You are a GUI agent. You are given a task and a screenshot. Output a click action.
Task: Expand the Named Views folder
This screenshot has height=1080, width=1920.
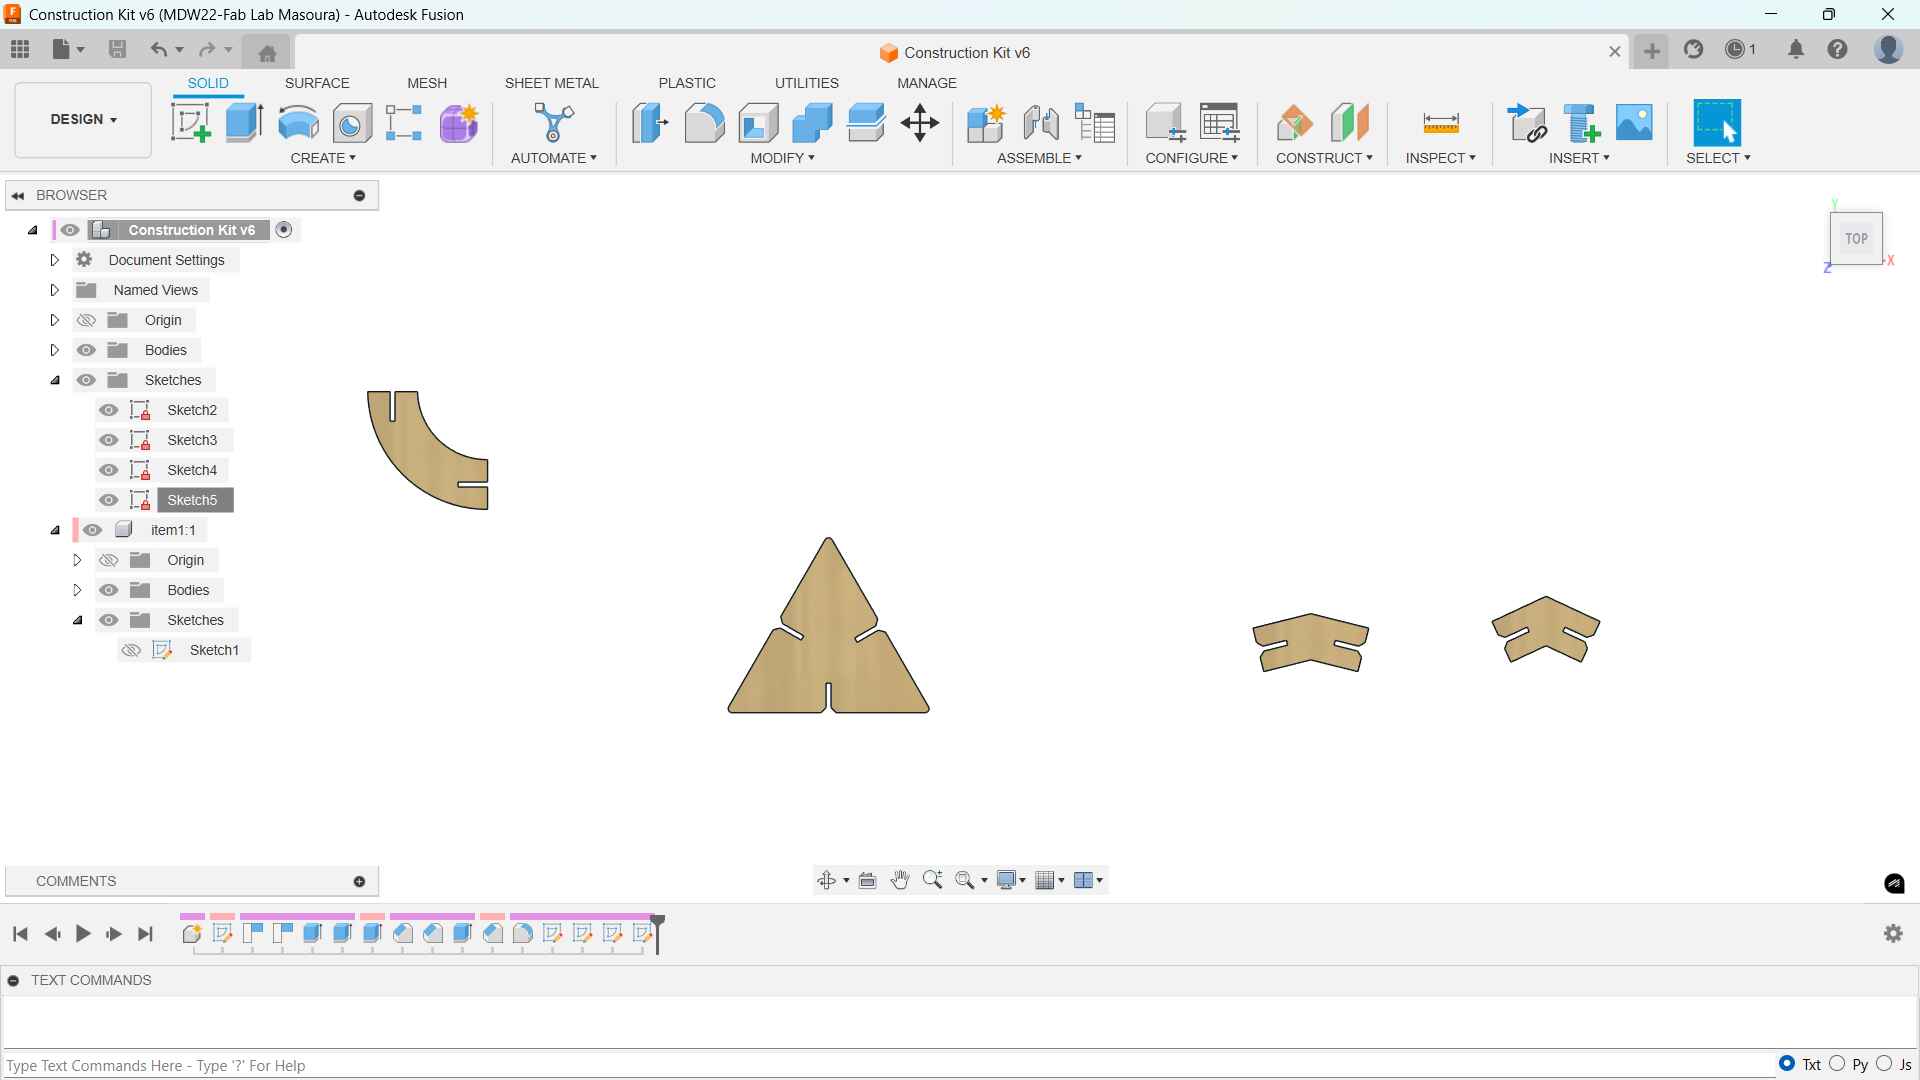tap(55, 290)
